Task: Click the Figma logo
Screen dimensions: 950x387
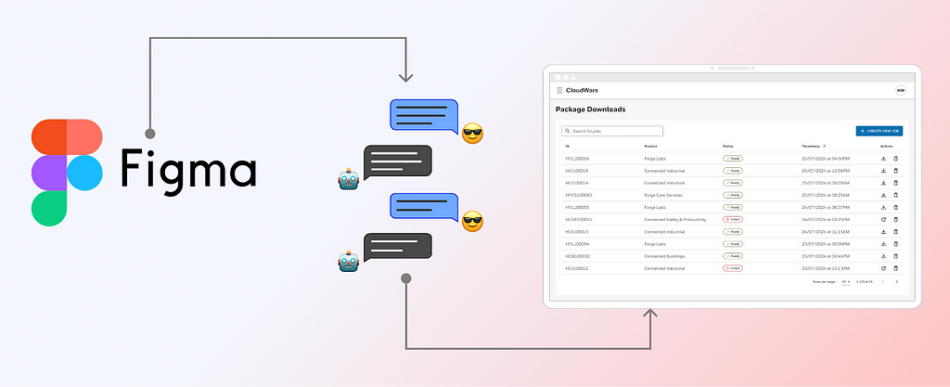Action: coord(67,173)
